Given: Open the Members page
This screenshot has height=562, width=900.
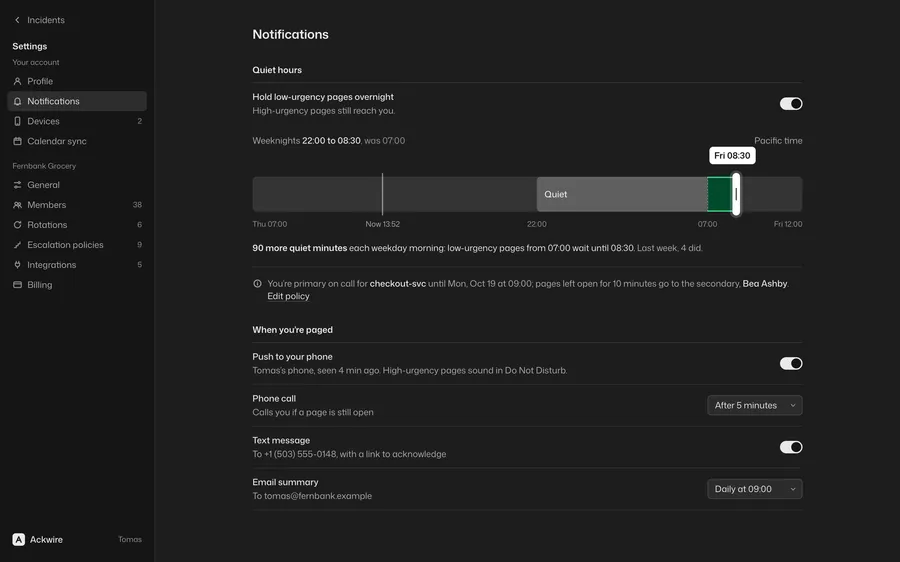Looking at the screenshot, I should coord(77,205).
